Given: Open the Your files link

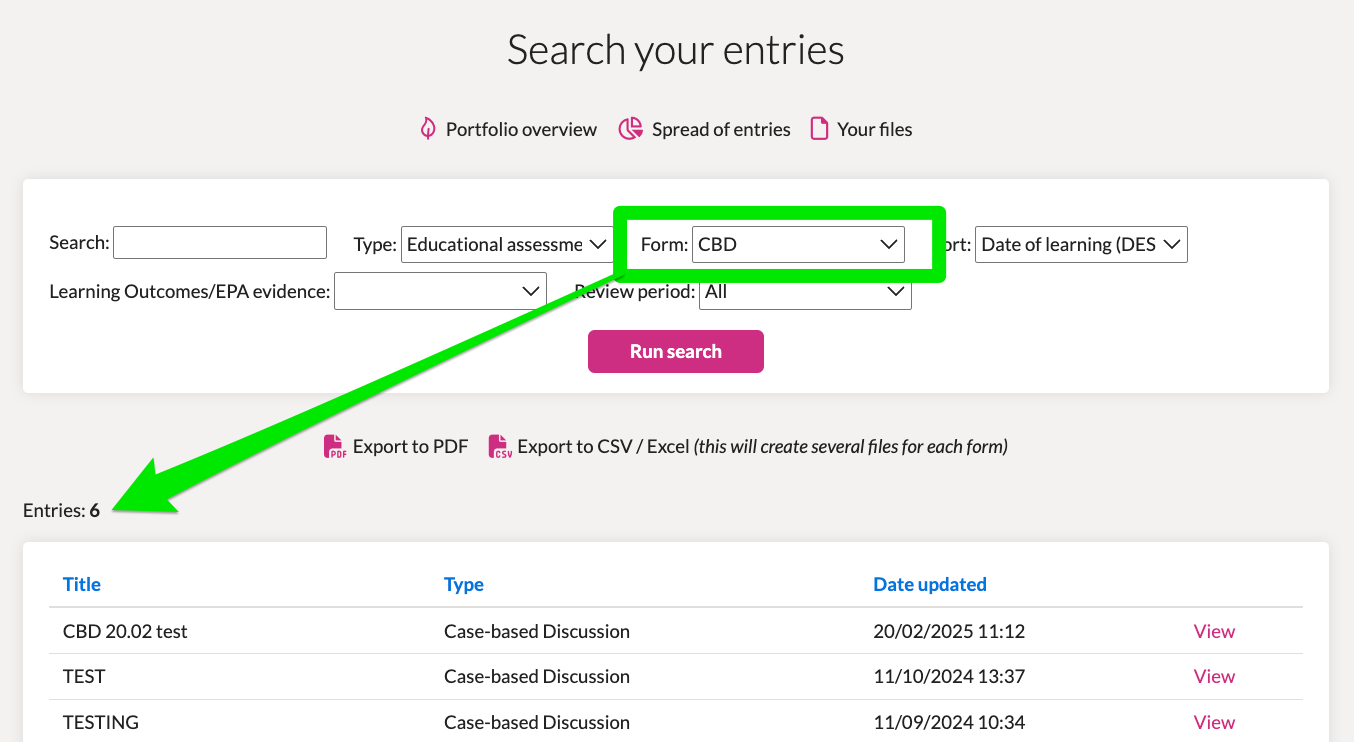Looking at the screenshot, I should click(x=875, y=129).
